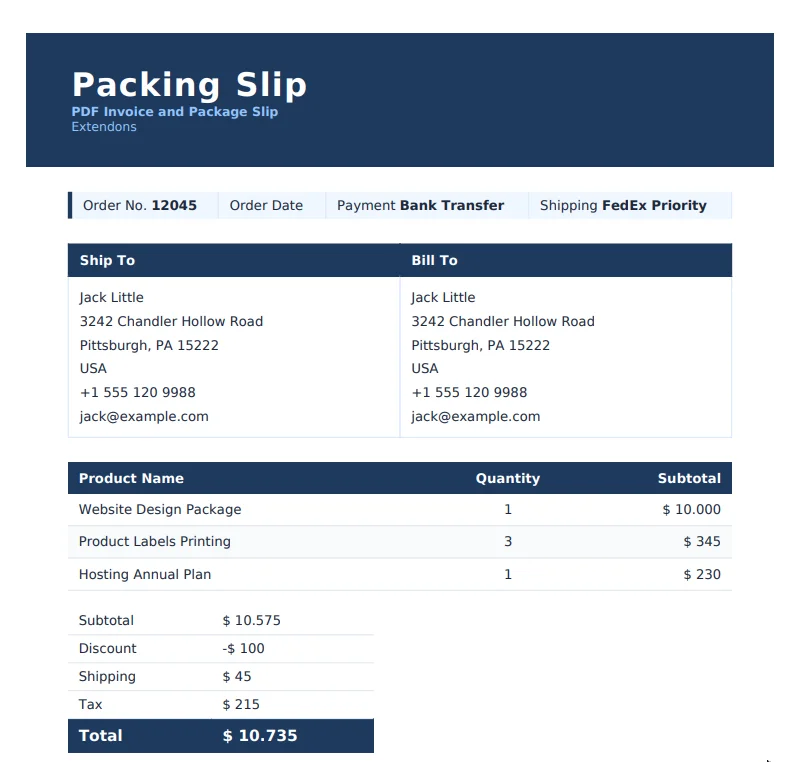This screenshot has width=790, height=762.
Task: Click the Product Name column header
Action: 131,478
